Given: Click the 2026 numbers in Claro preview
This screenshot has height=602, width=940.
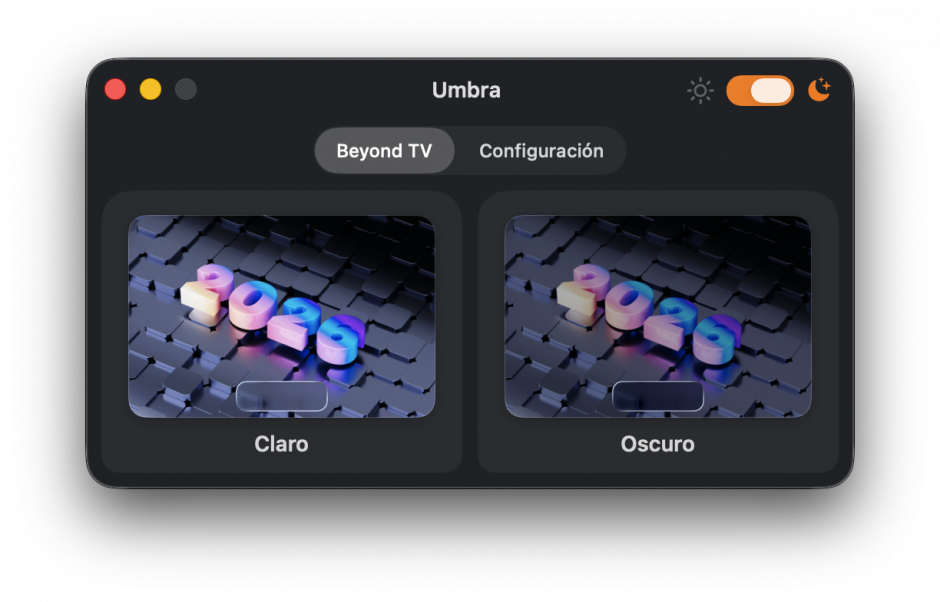Looking at the screenshot, I should (273, 313).
